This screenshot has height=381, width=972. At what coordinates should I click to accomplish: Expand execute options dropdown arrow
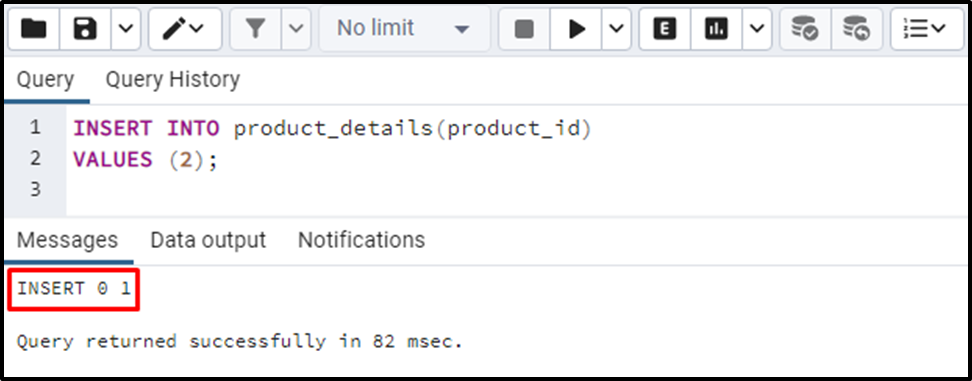(616, 29)
